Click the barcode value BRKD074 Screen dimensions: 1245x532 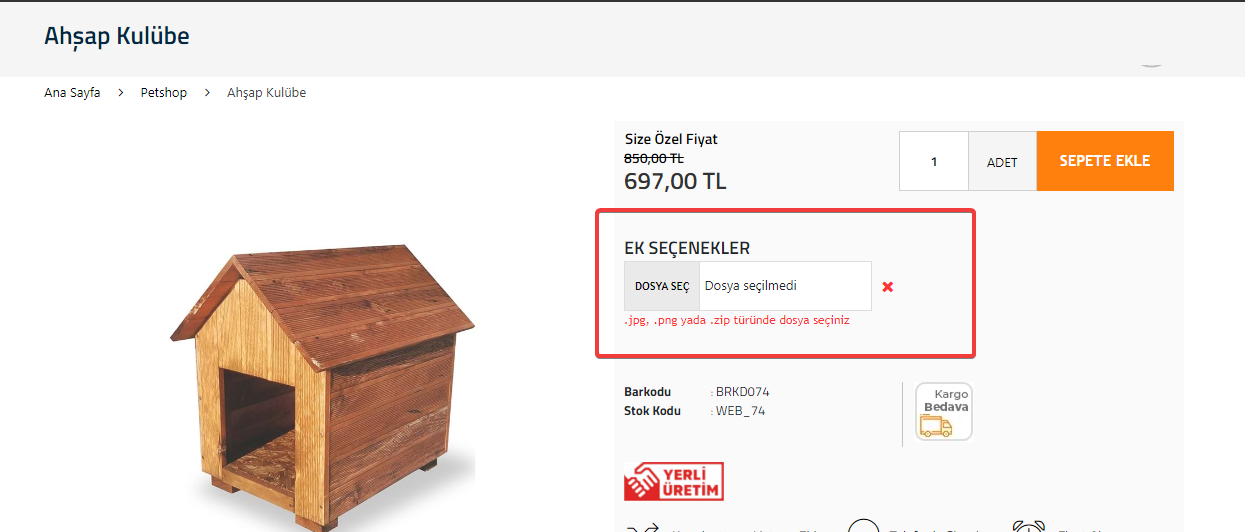(x=742, y=392)
